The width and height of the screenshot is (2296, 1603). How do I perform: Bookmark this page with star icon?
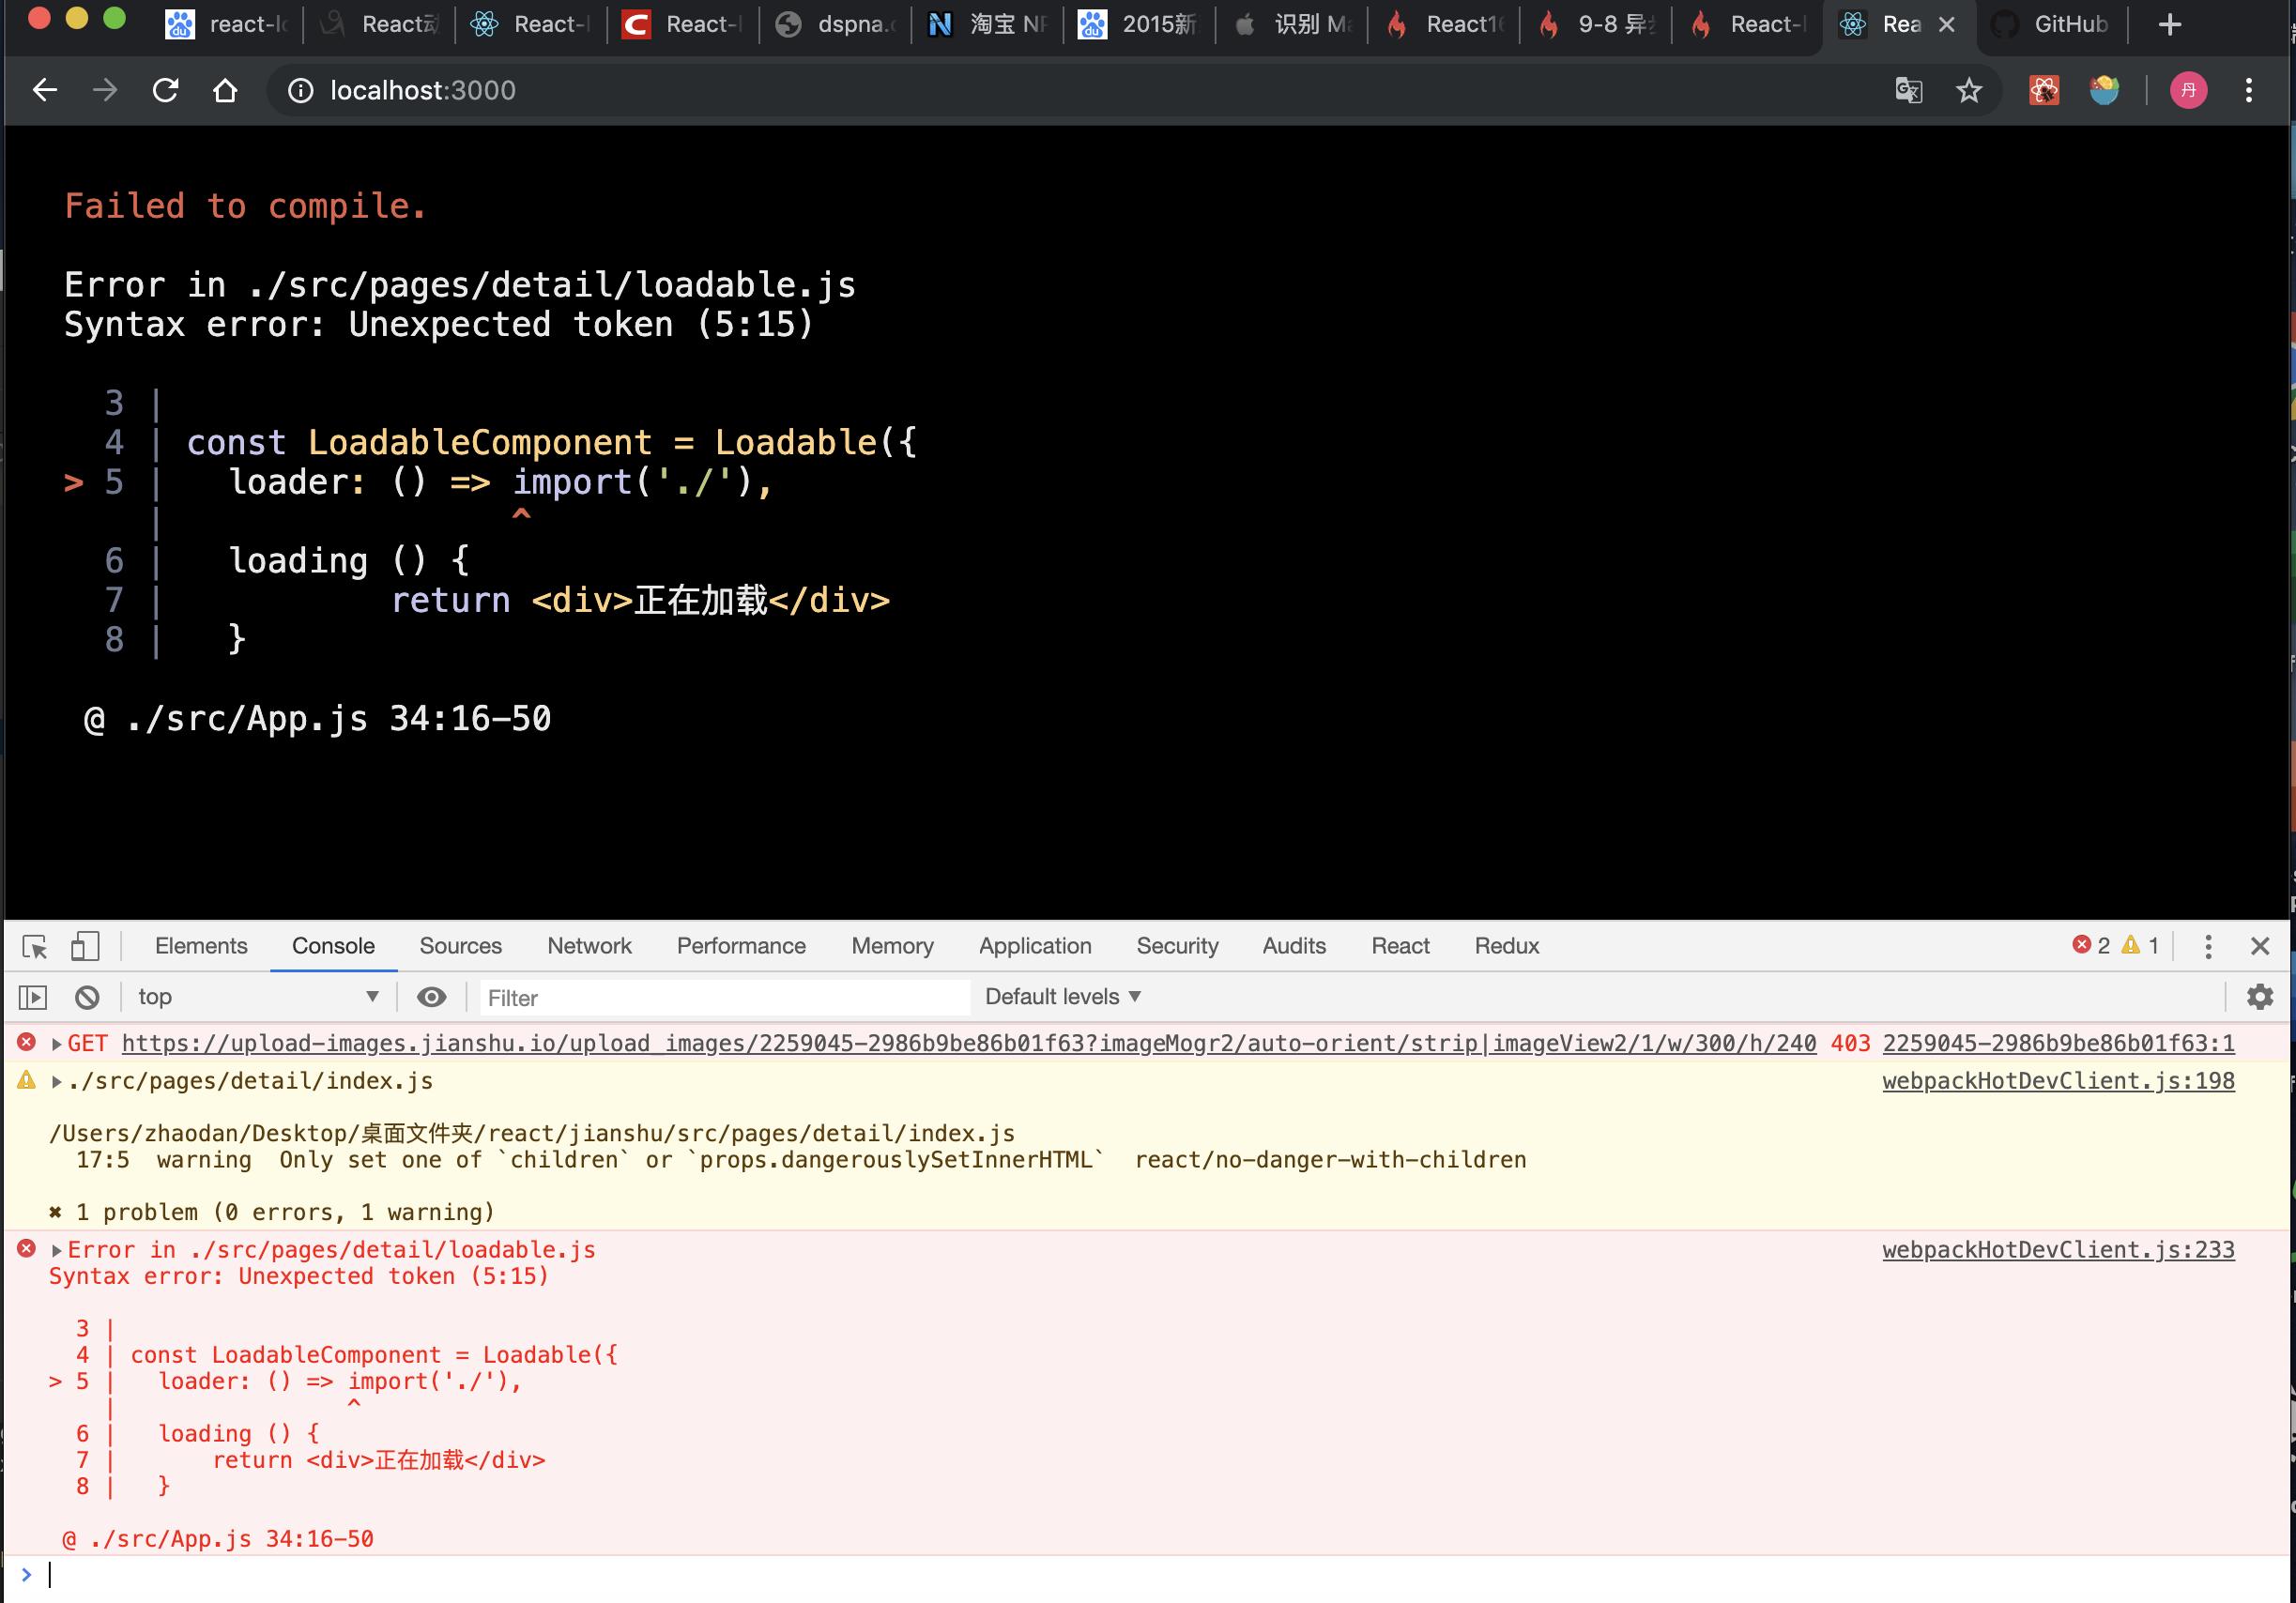[x=1968, y=91]
